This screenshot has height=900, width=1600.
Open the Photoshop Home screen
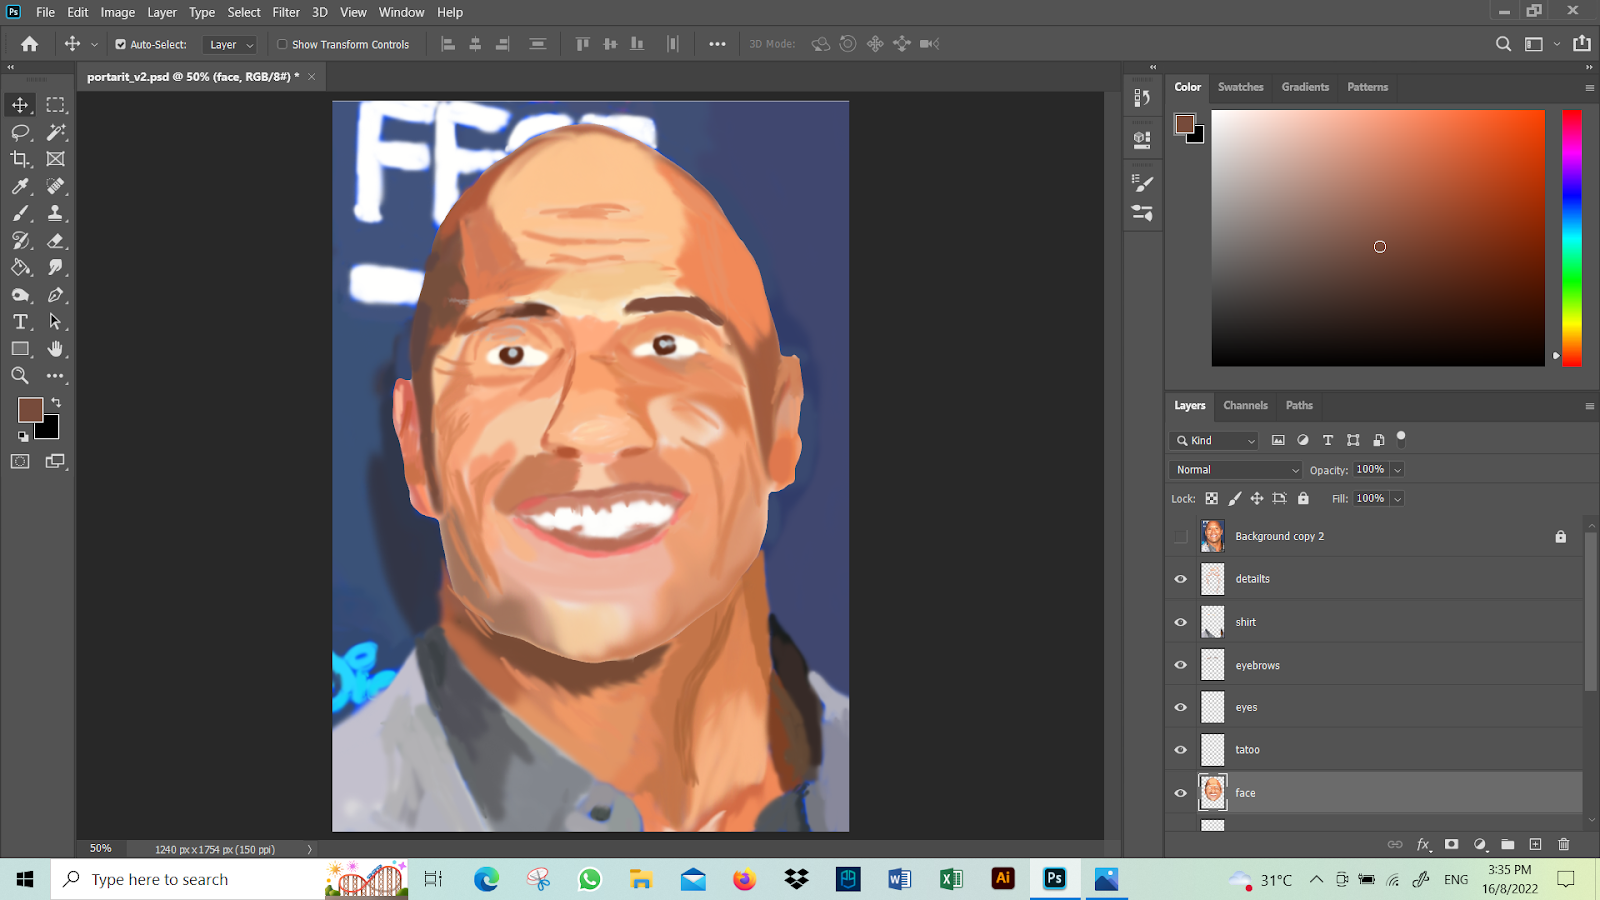pos(30,44)
